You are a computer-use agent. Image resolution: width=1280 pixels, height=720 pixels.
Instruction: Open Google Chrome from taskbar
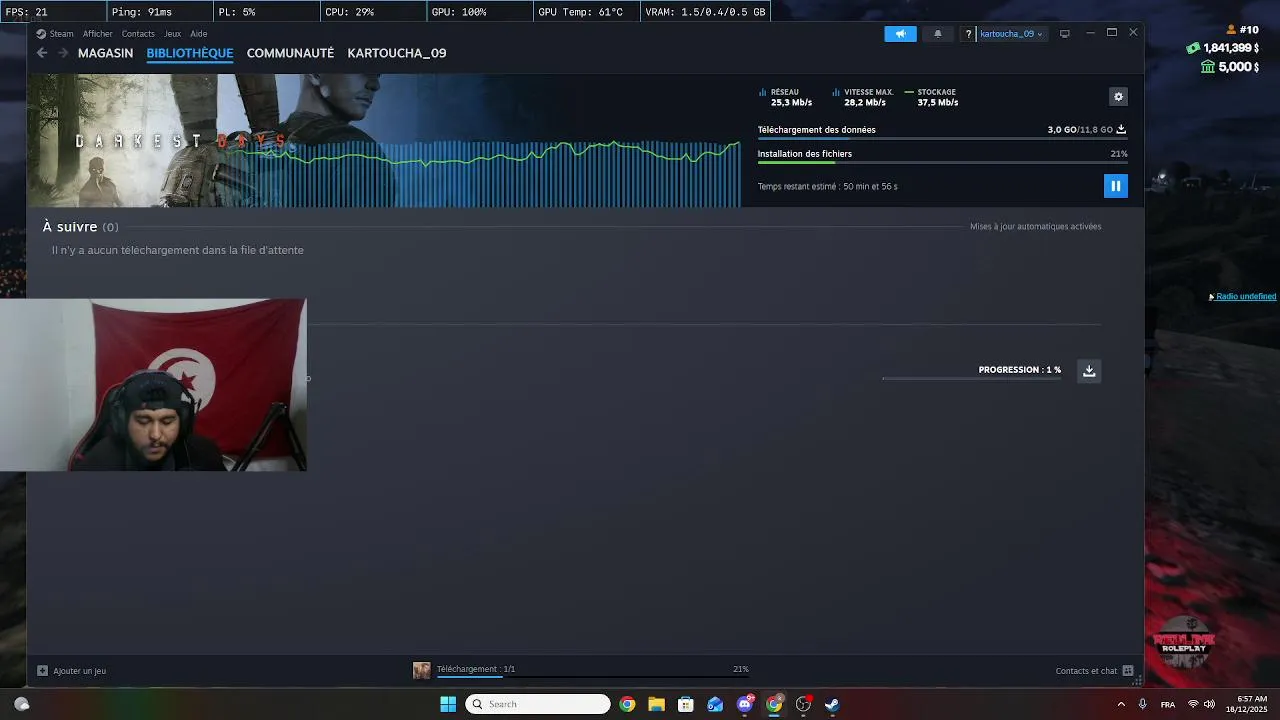coord(627,704)
